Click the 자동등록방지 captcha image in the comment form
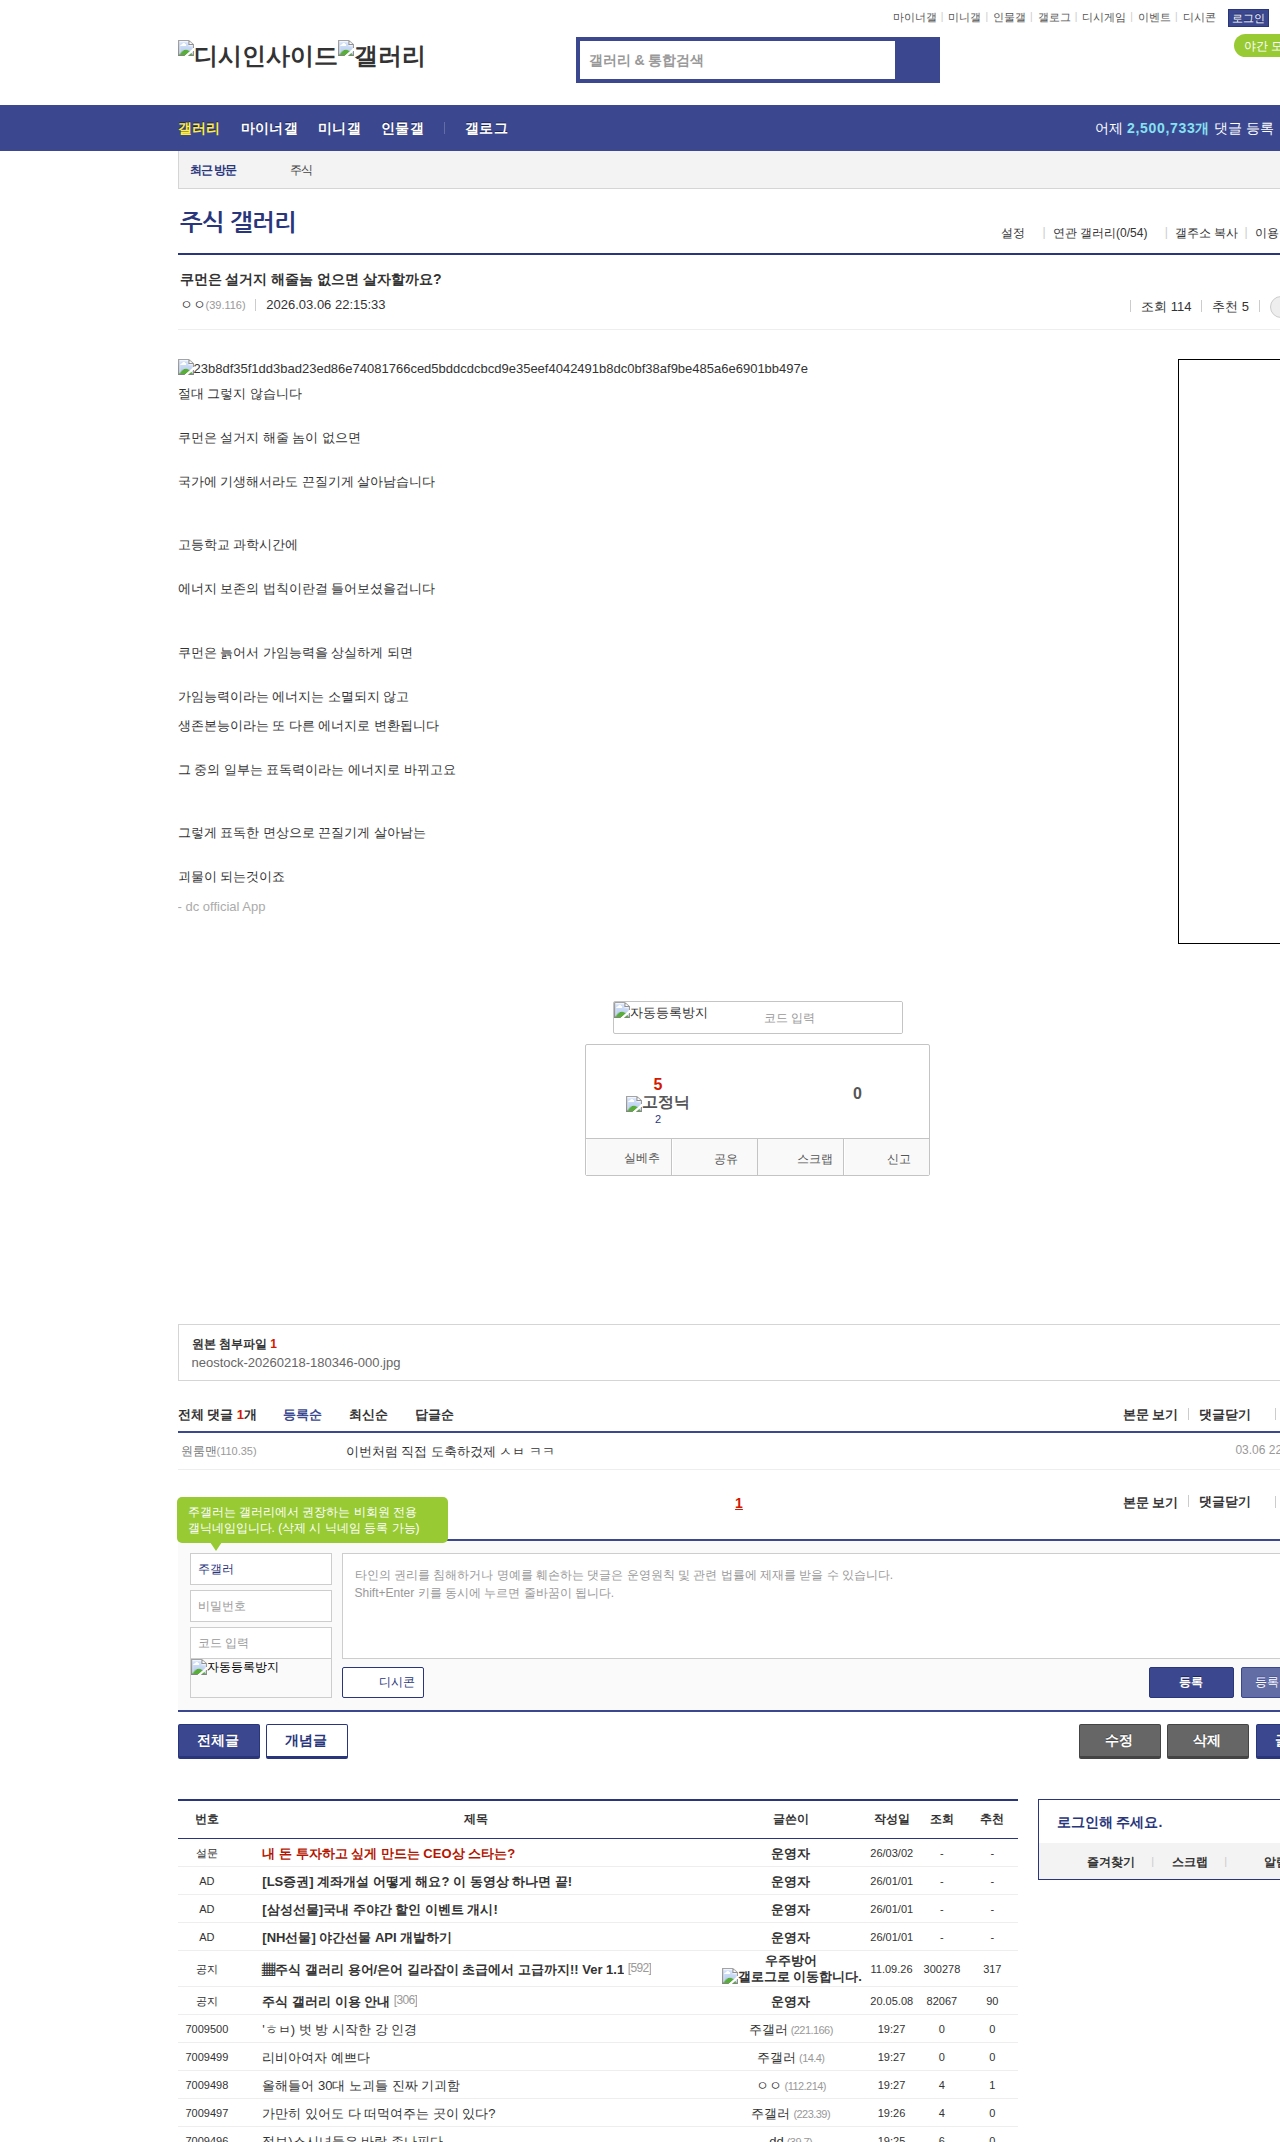1280x2142 pixels. click(x=235, y=1667)
